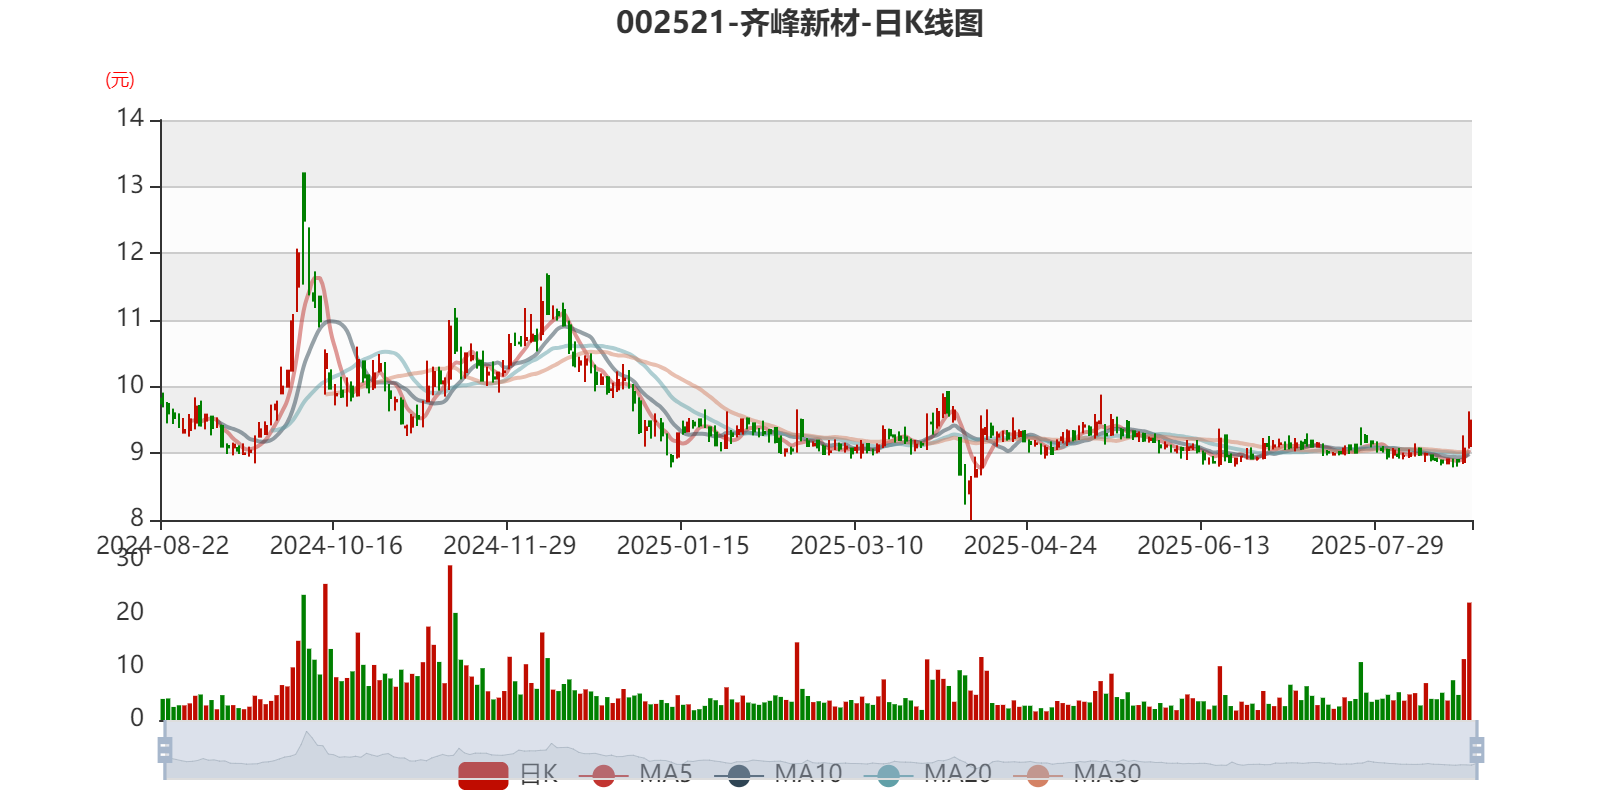Image resolution: width=1600 pixels, height=800 pixels.
Task: Toggle the MA20 line in the legend
Action: [x=928, y=774]
